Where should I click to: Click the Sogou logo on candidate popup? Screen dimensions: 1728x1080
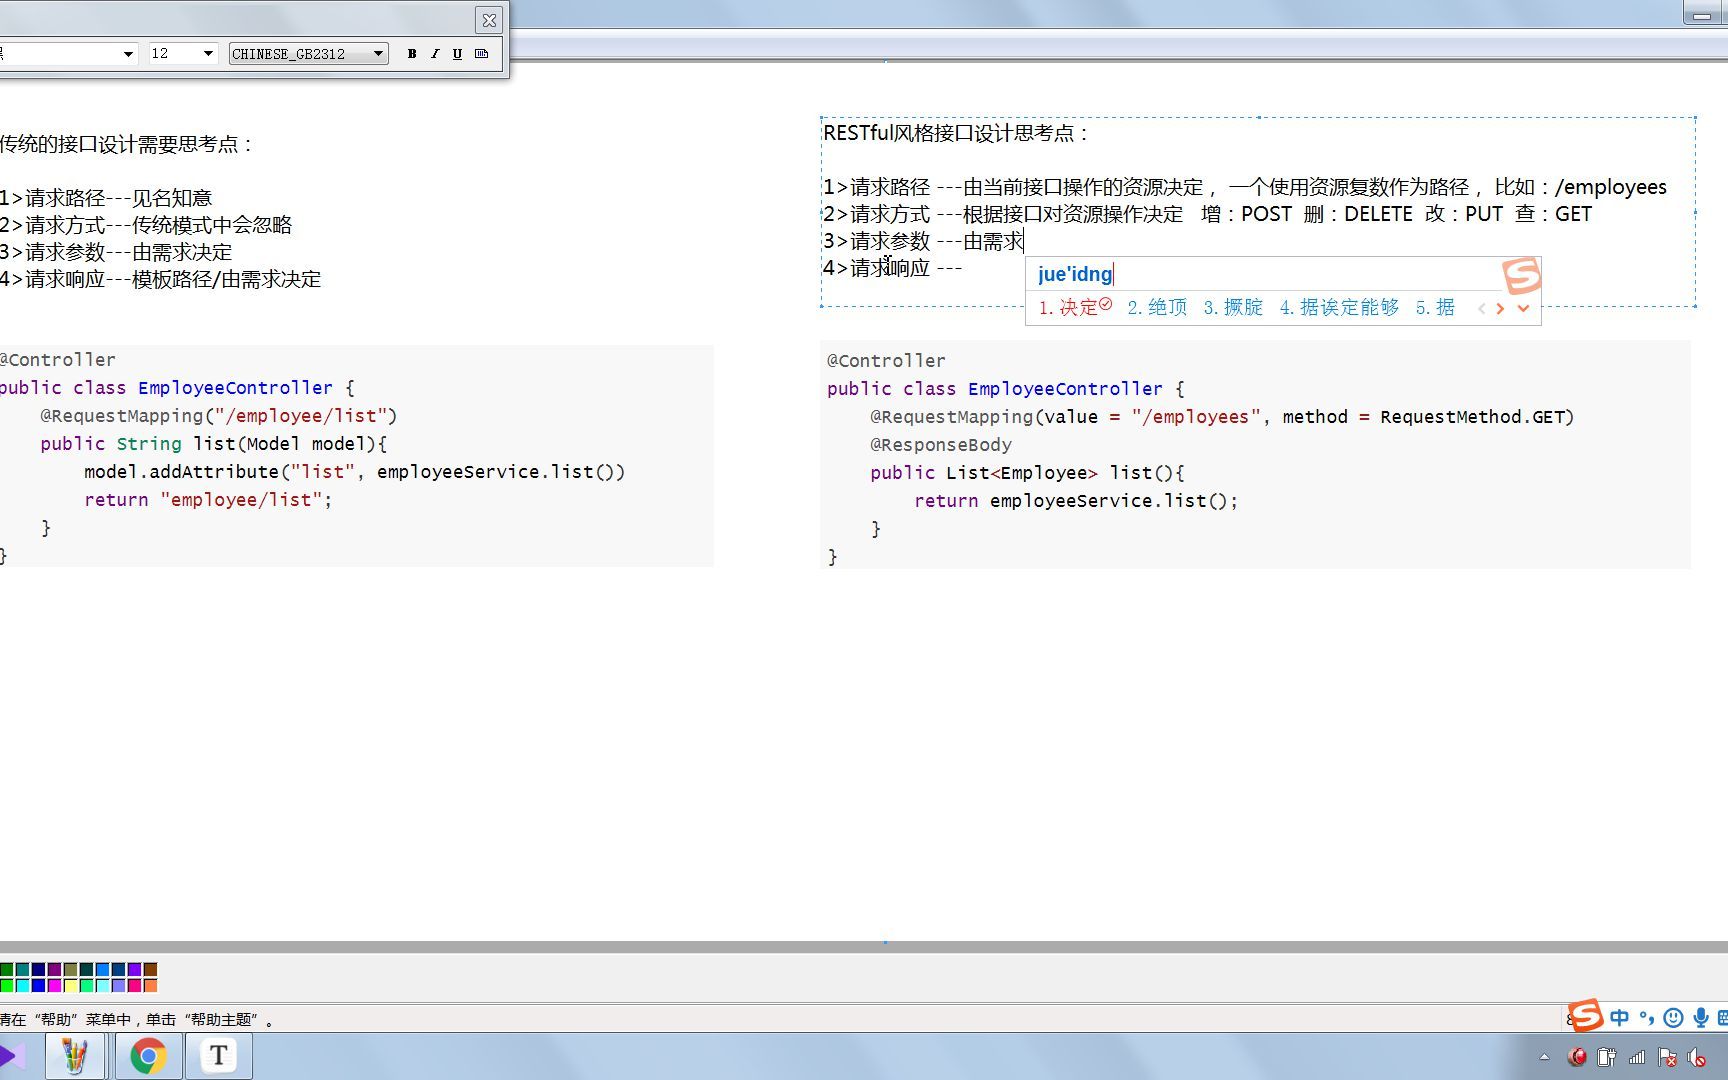point(1521,274)
